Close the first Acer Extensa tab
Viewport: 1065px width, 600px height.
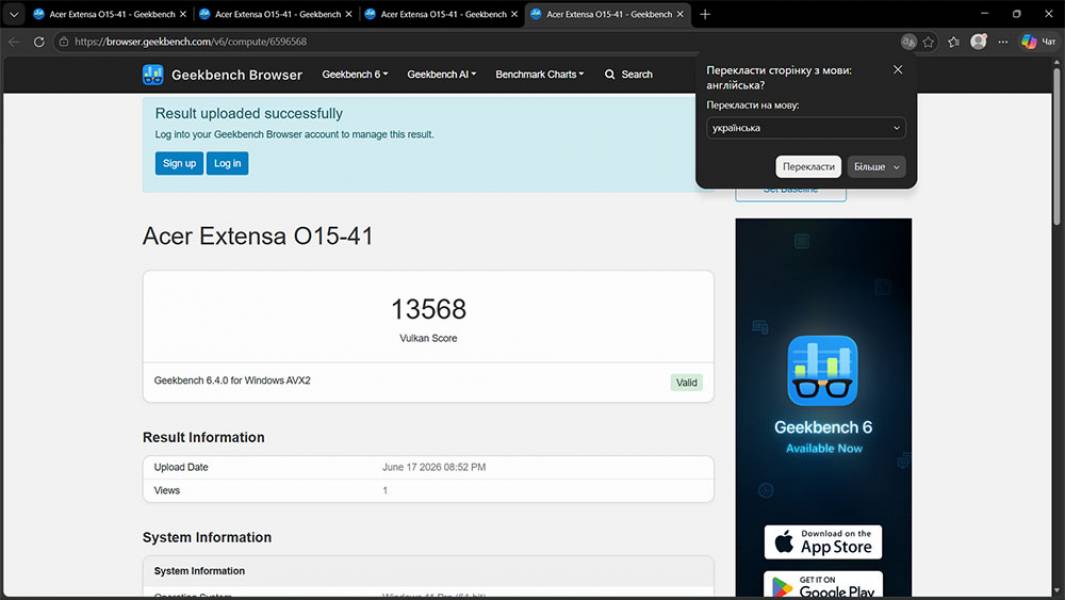pos(183,14)
